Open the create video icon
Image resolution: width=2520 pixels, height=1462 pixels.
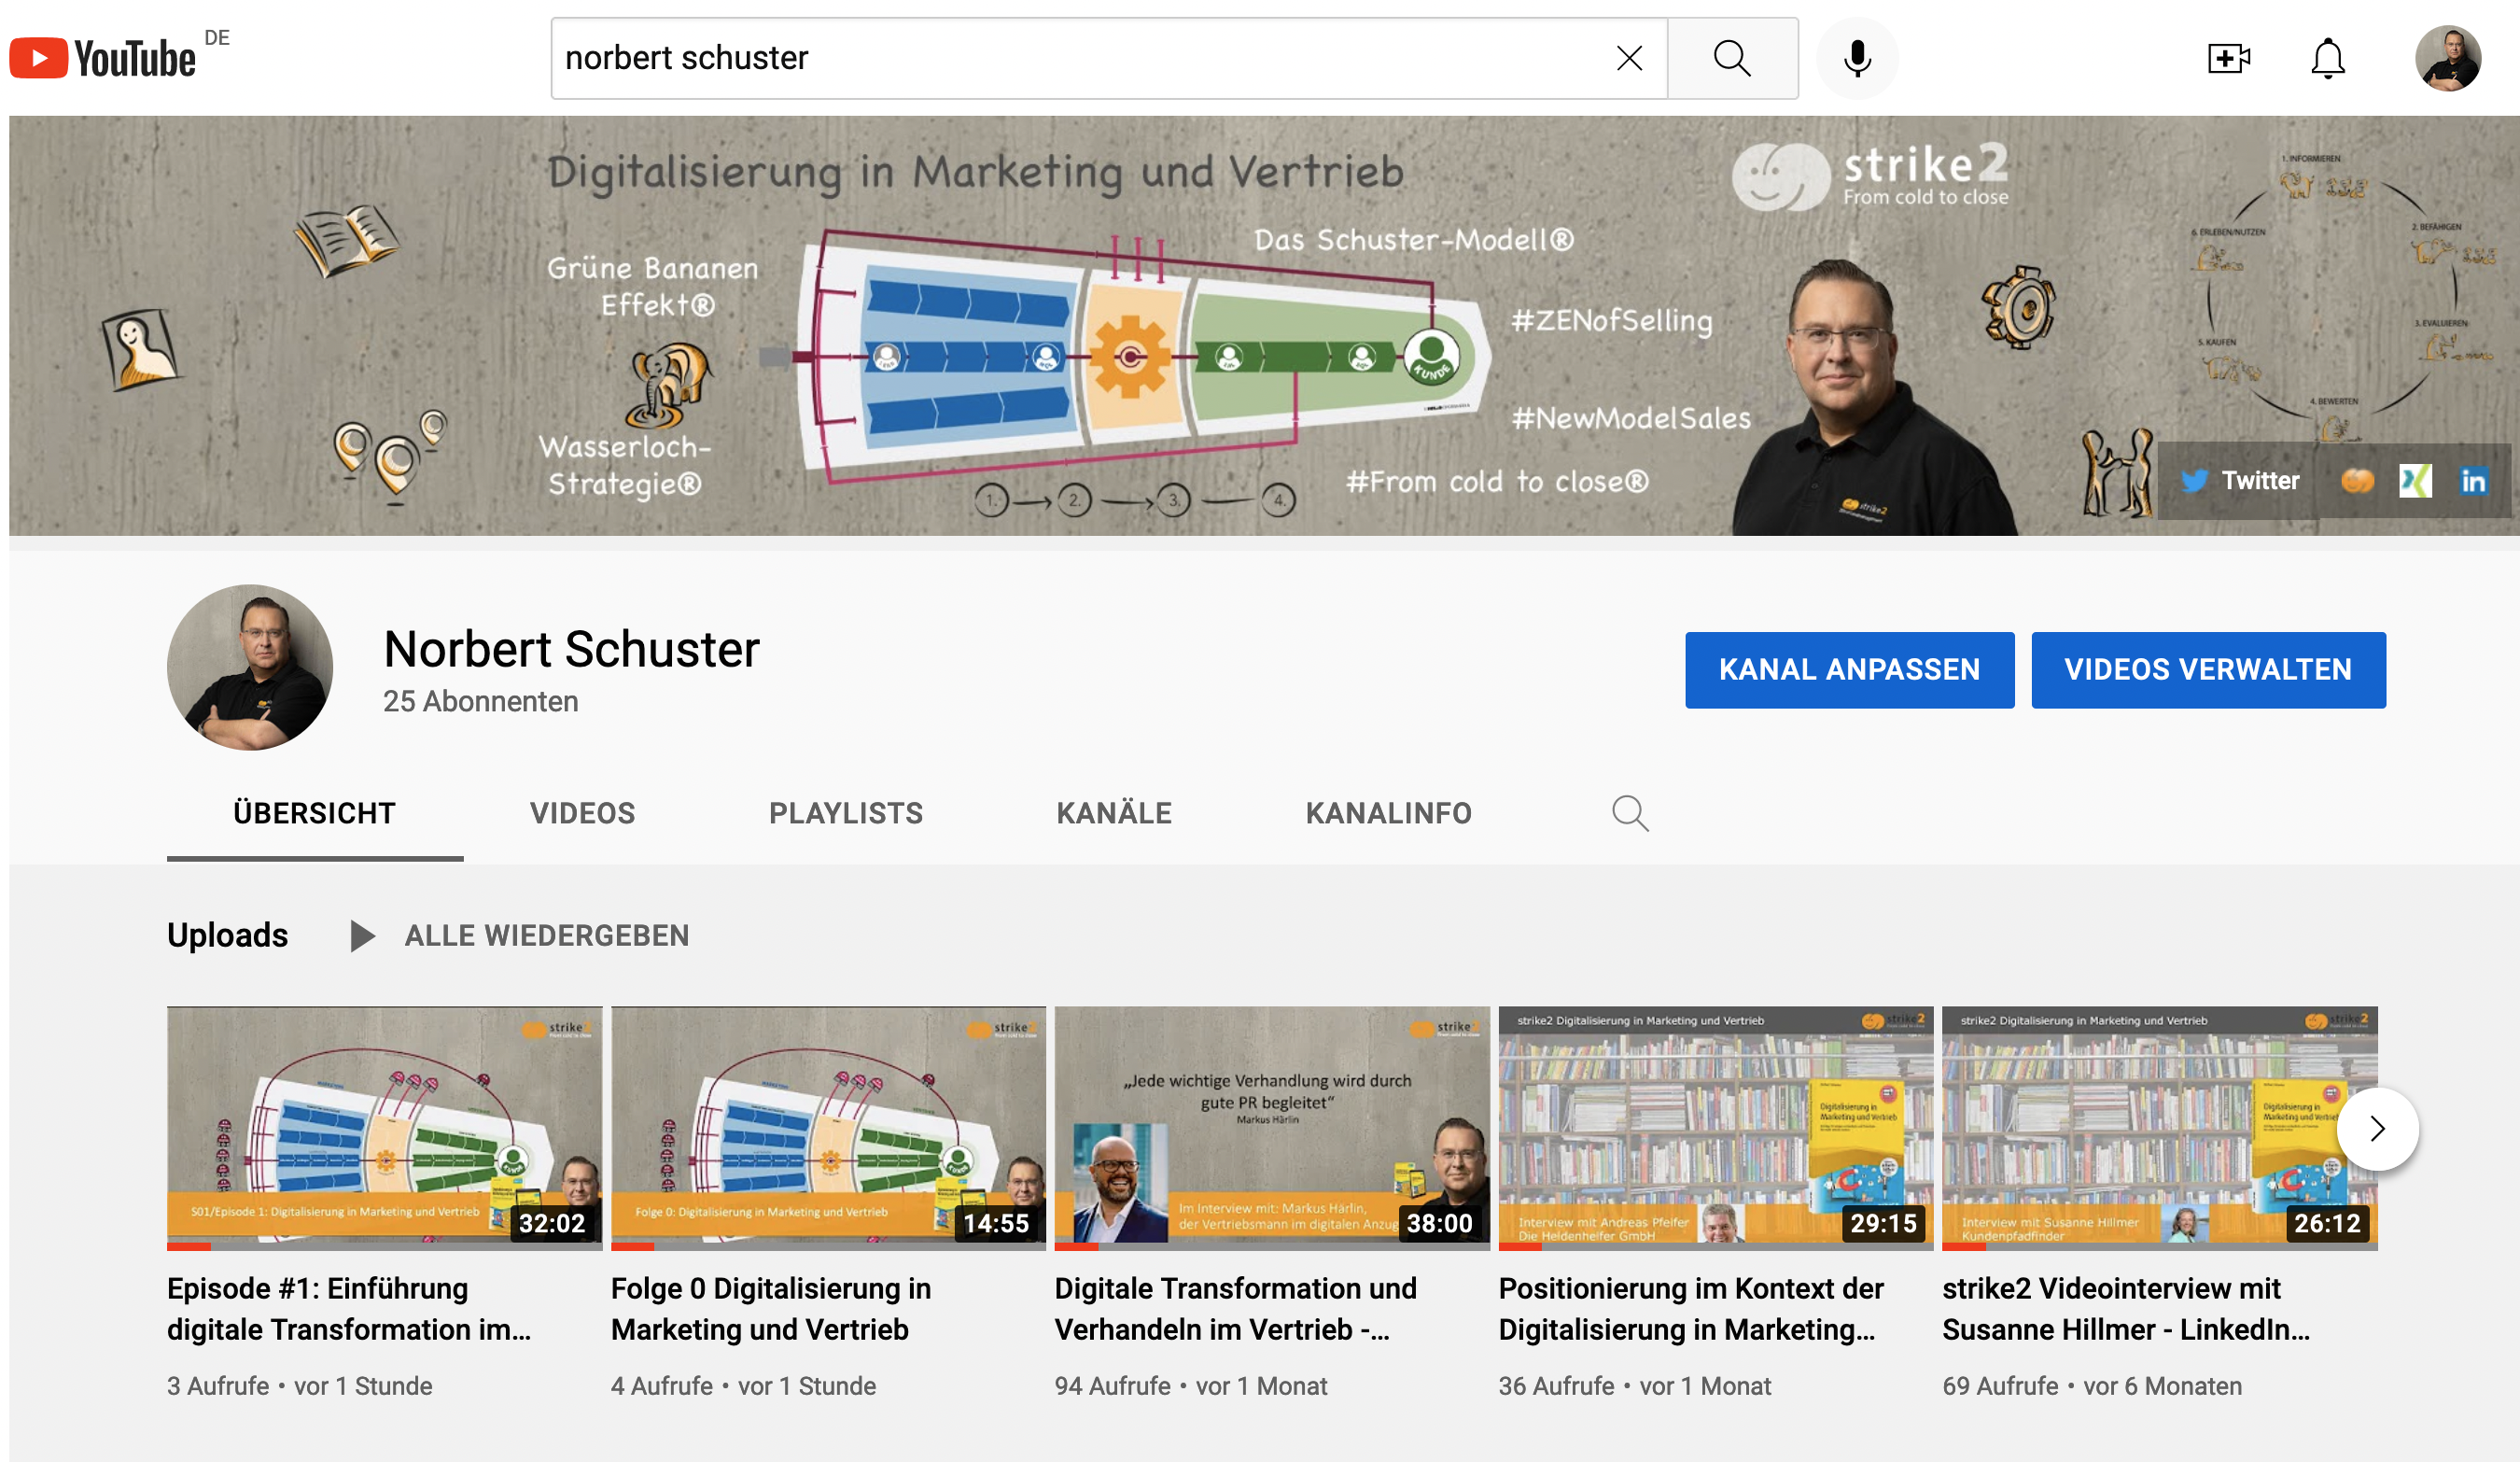point(2229,58)
